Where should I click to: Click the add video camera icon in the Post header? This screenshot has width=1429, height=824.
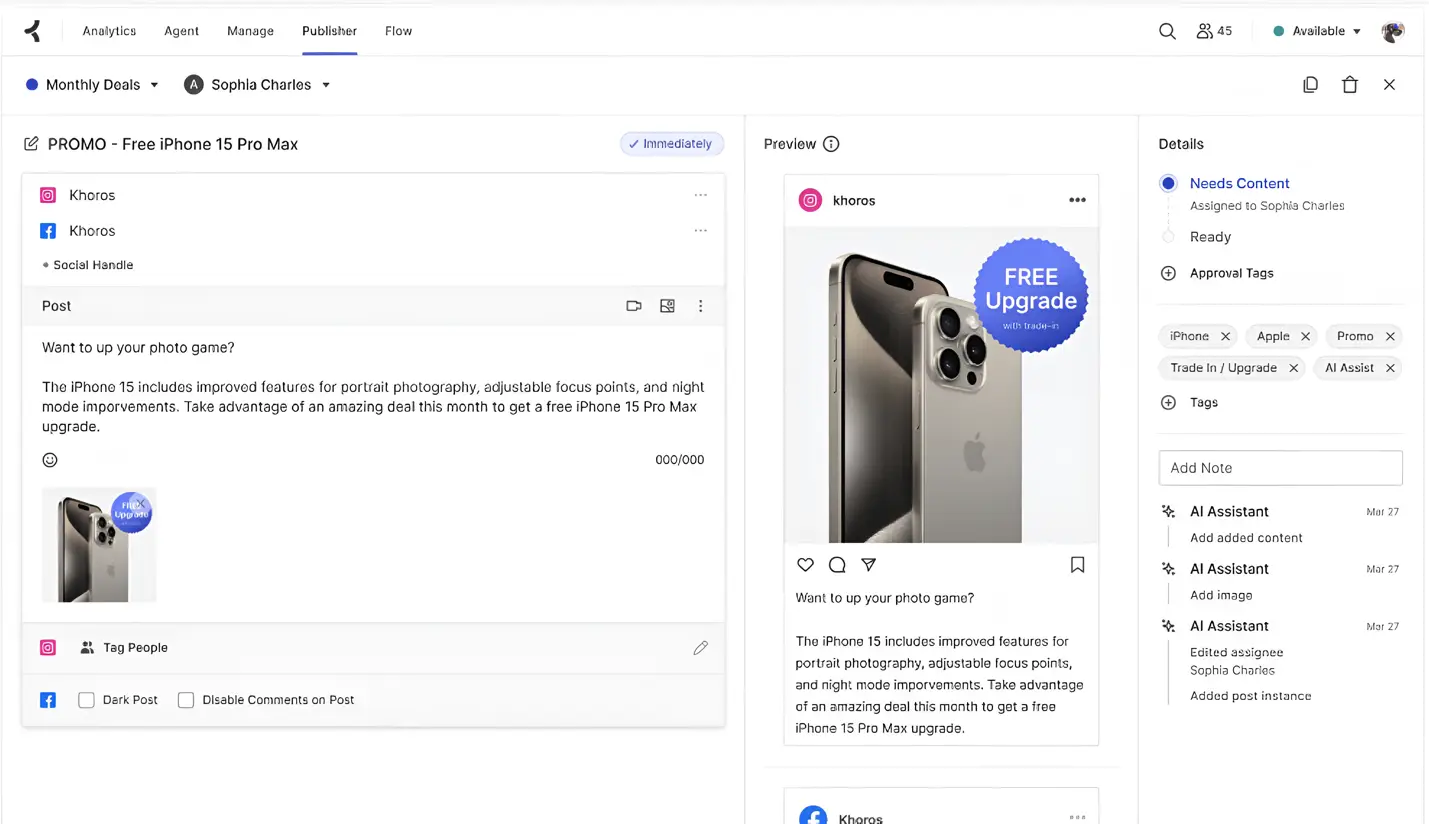click(634, 306)
